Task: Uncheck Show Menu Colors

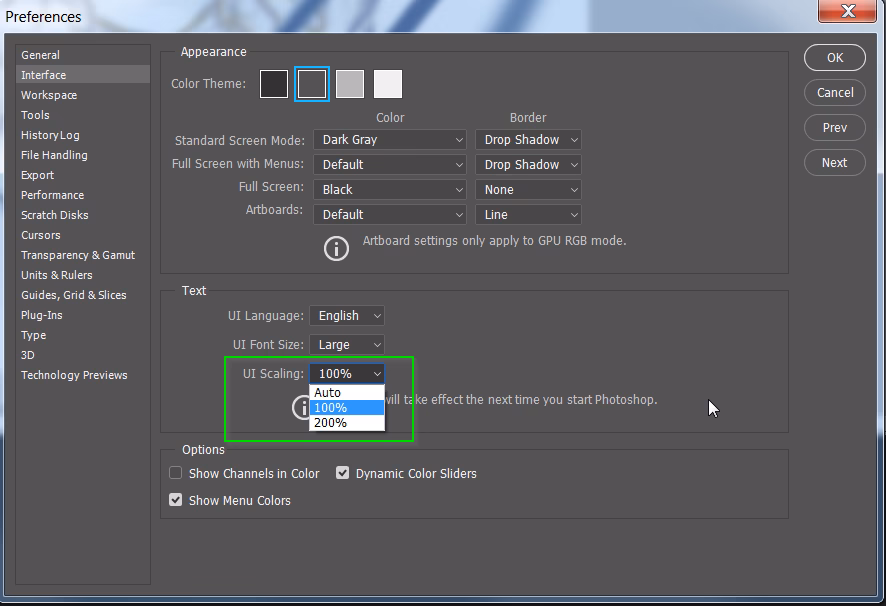Action: 175,499
